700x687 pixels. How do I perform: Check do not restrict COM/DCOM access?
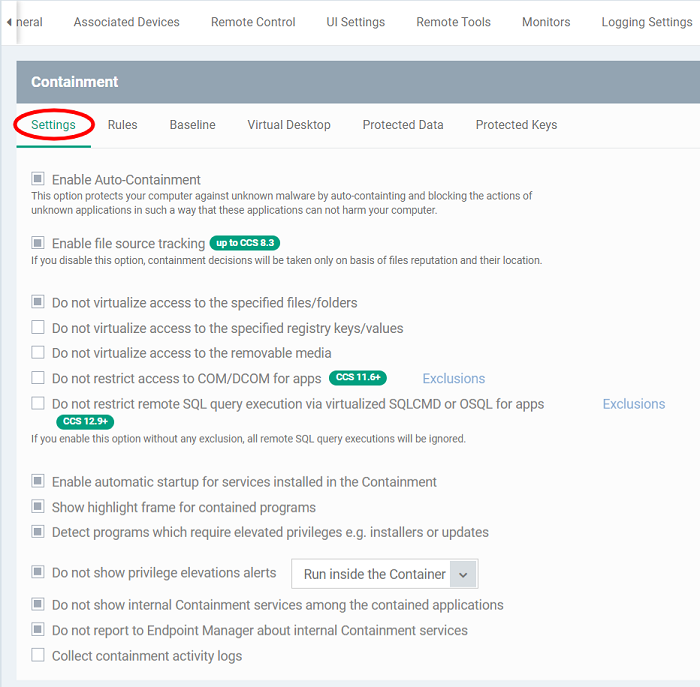click(38, 378)
